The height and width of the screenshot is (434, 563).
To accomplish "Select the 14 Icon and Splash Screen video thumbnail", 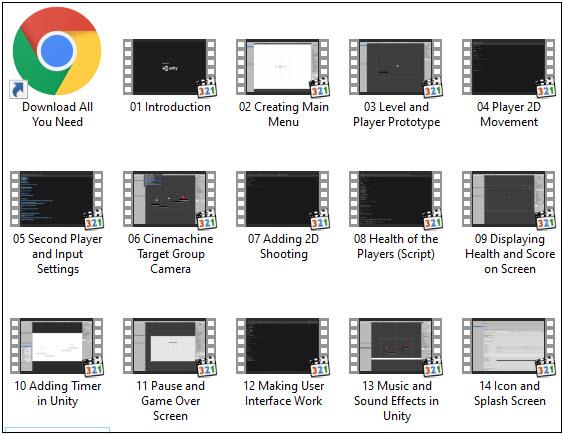I will coord(509,346).
